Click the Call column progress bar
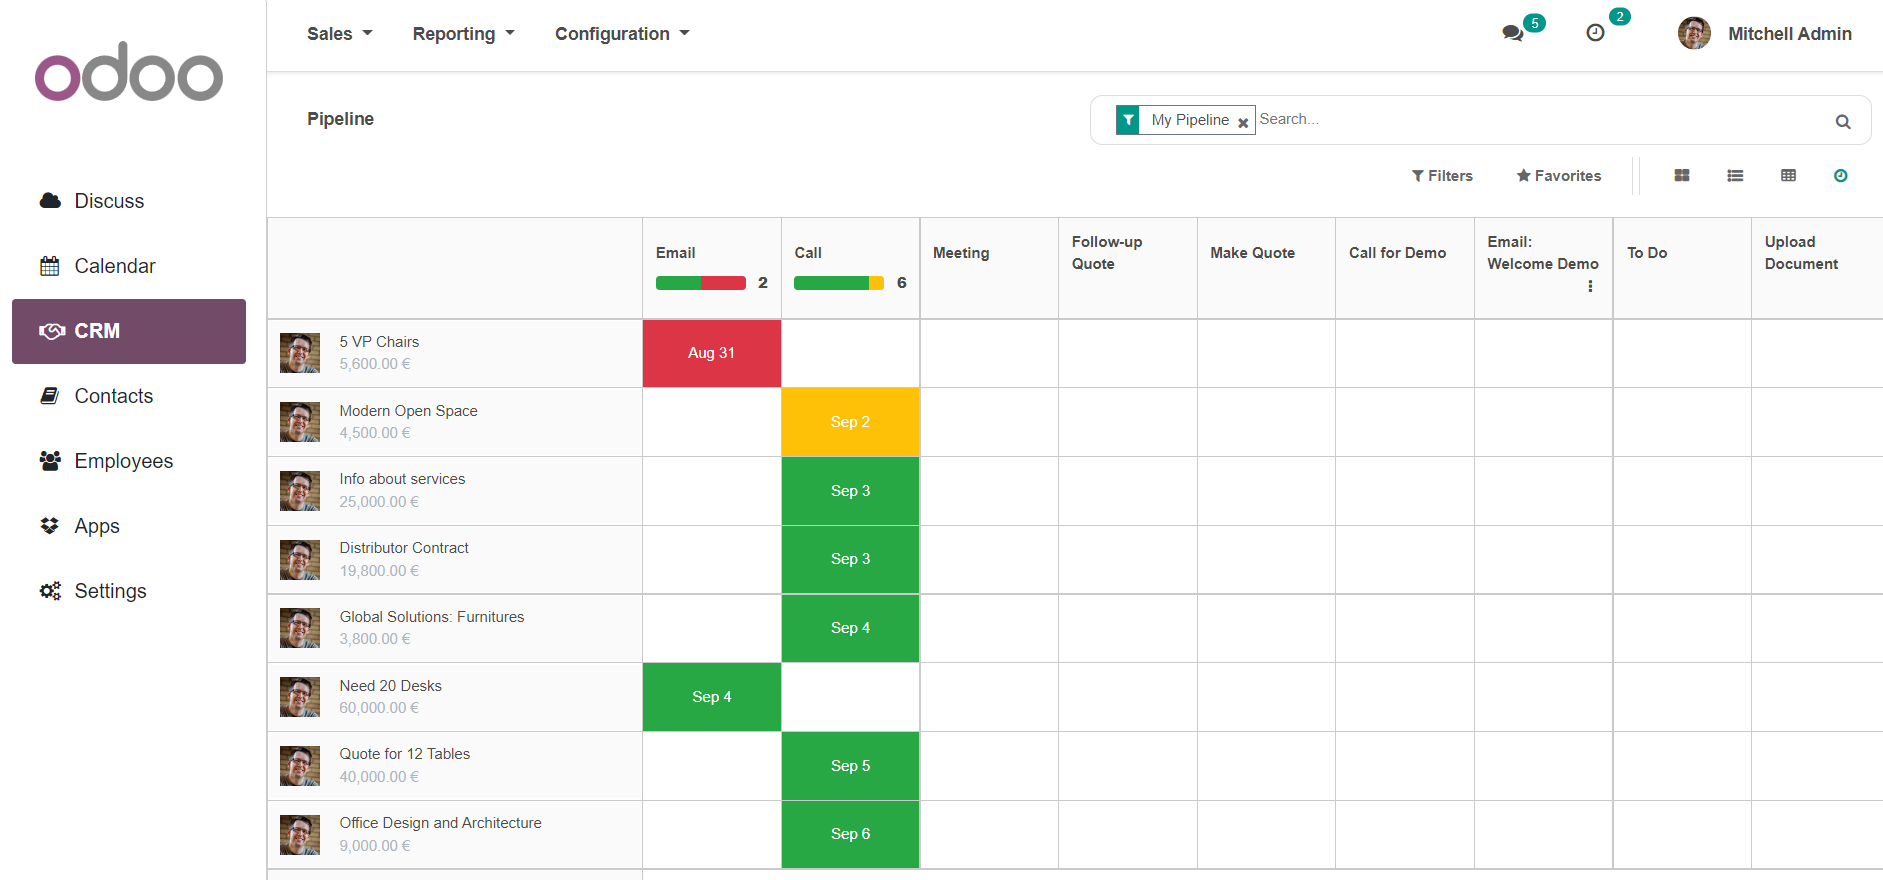1883x880 pixels. [839, 283]
